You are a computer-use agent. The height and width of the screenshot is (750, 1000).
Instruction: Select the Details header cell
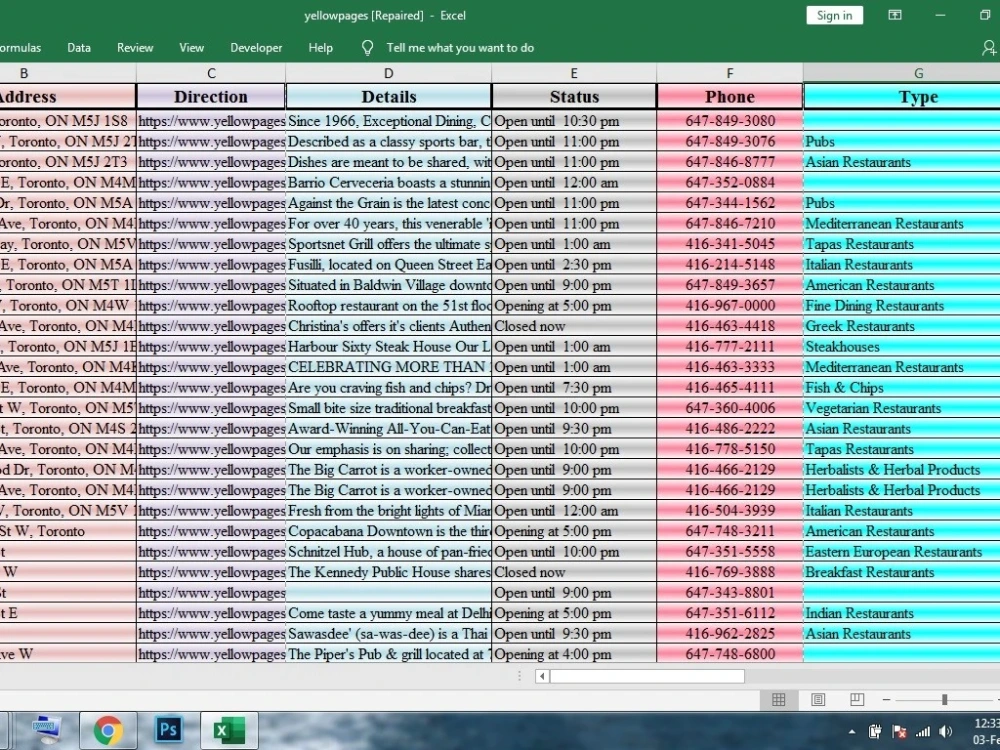pyautogui.click(x=388, y=96)
